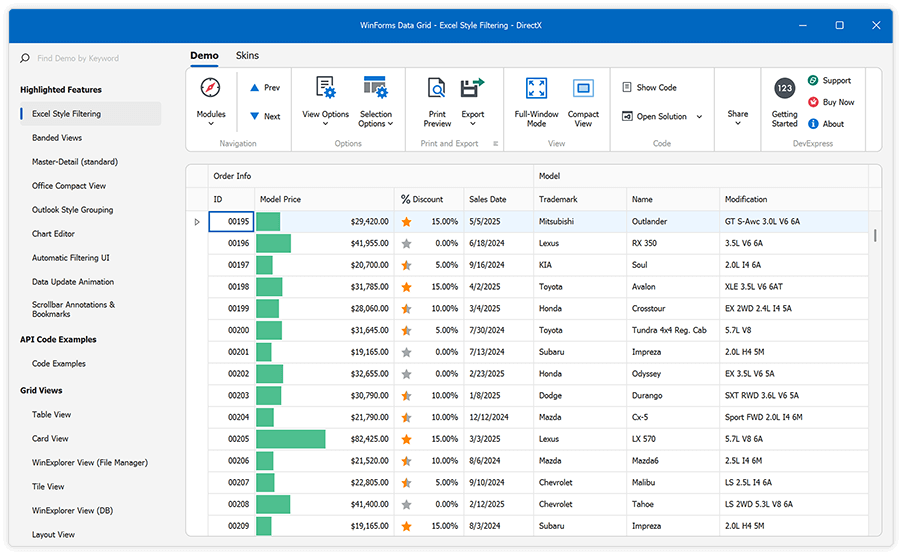Toggle the star in row 00201

(x=406, y=352)
